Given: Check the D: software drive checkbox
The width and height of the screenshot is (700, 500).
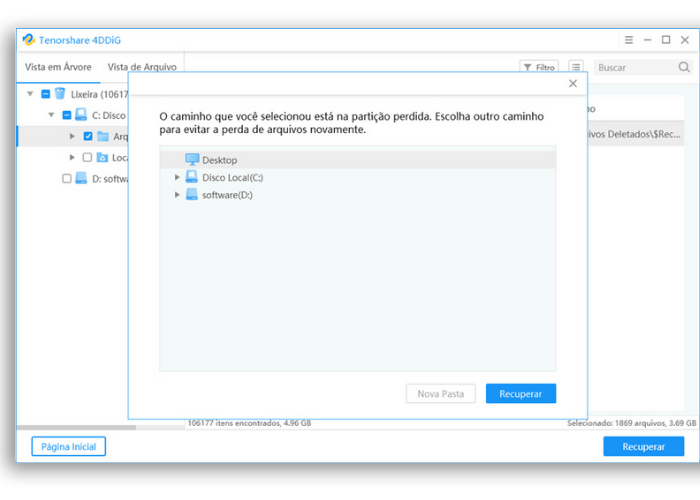Looking at the screenshot, I should (x=66, y=179).
